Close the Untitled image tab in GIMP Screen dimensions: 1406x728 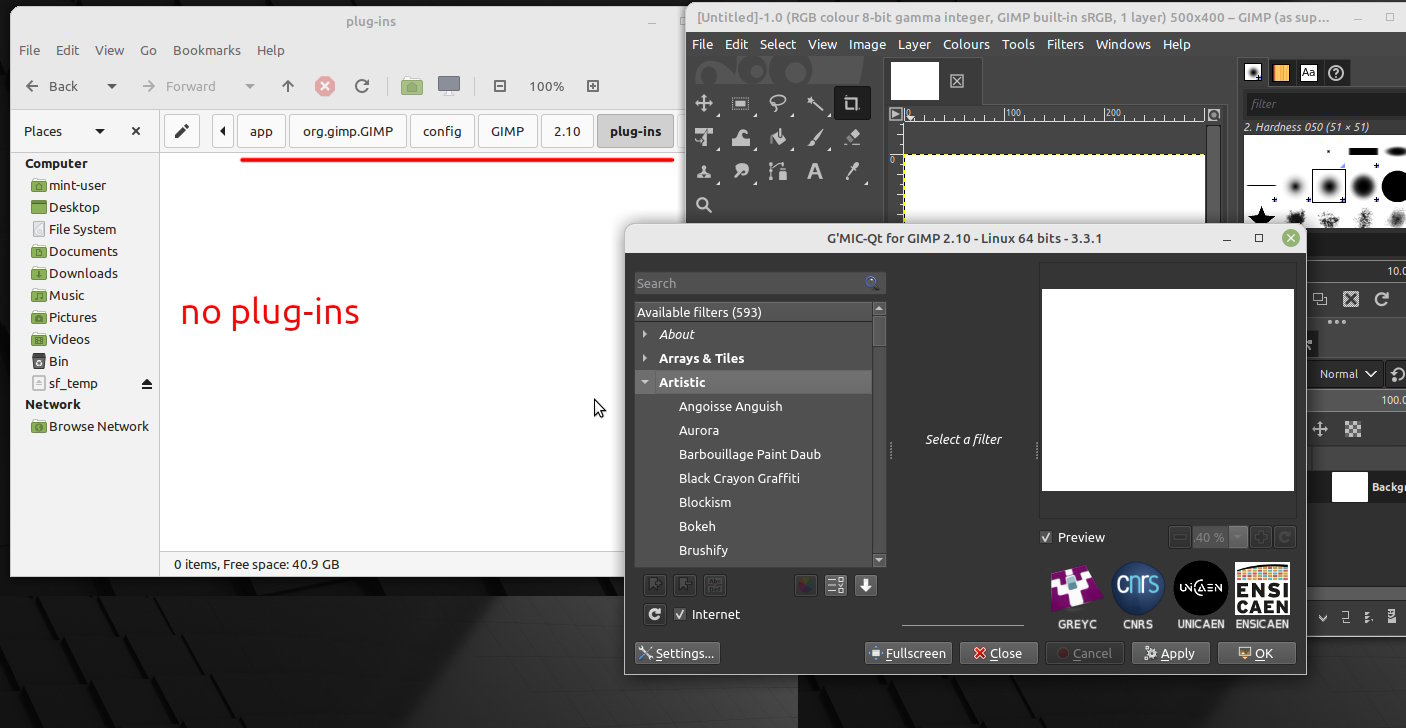pos(957,81)
